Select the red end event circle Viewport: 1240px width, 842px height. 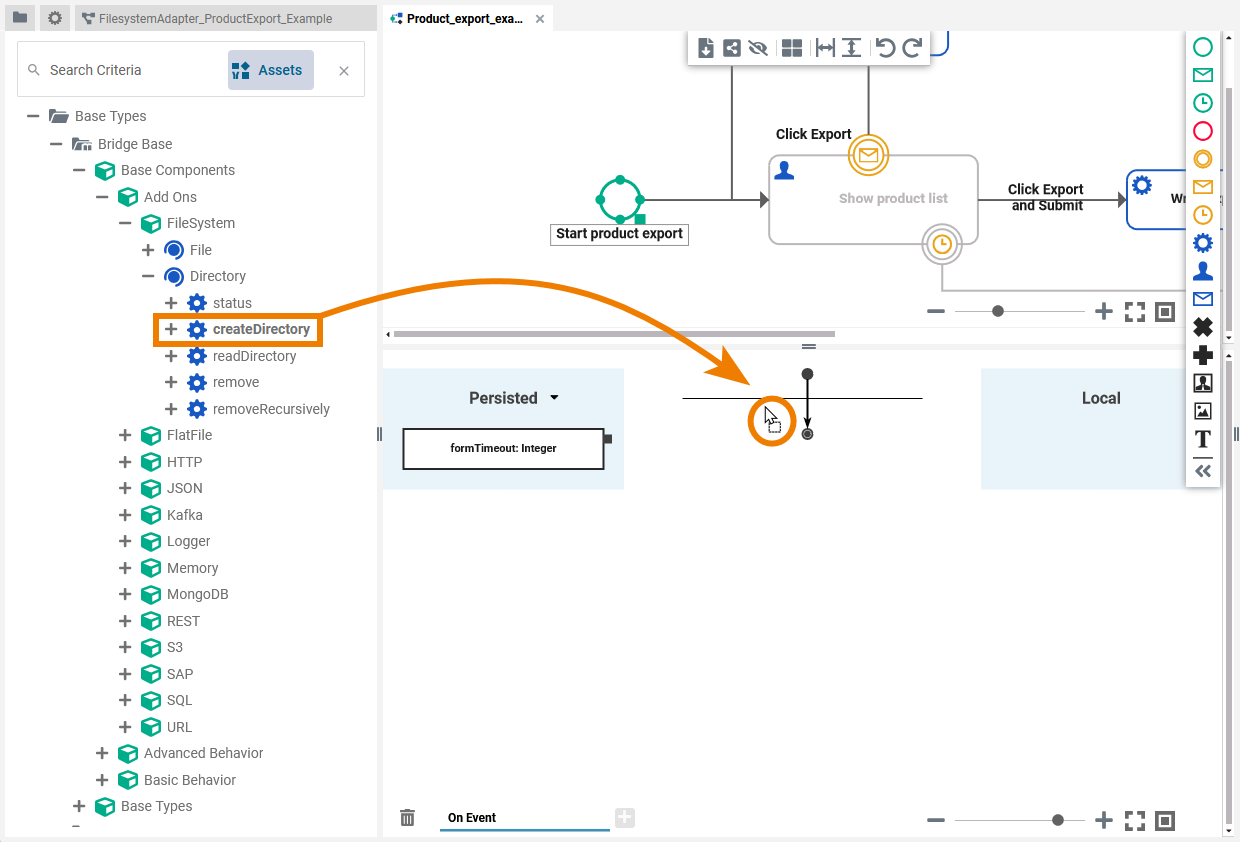[1203, 131]
